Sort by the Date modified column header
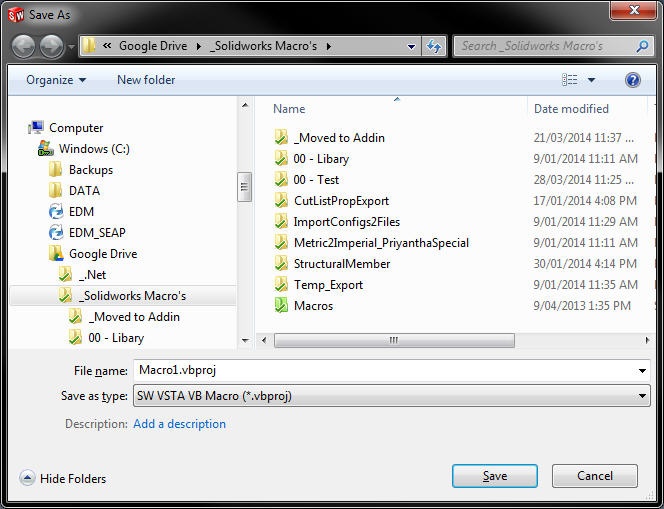This screenshot has width=664, height=509. [571, 109]
